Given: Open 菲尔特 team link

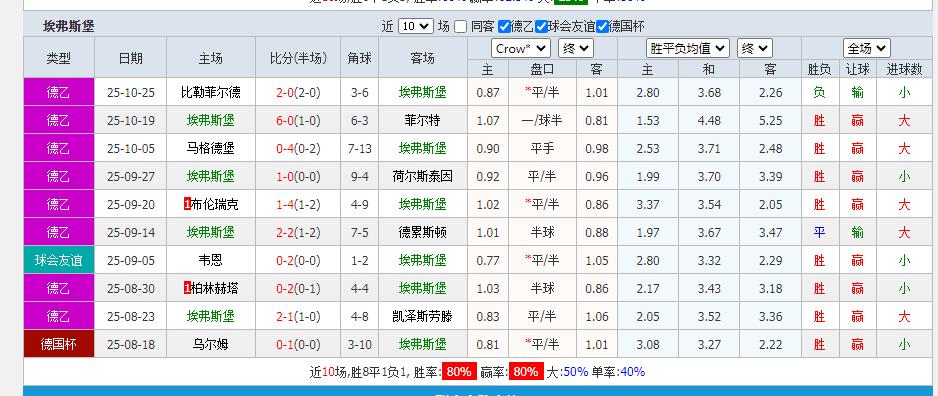Looking at the screenshot, I should [x=422, y=120].
